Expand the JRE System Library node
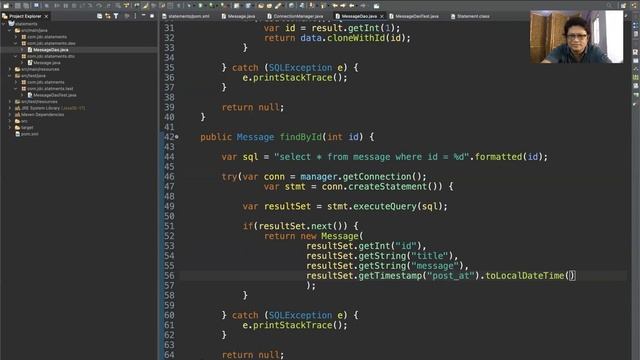 click(x=10, y=108)
